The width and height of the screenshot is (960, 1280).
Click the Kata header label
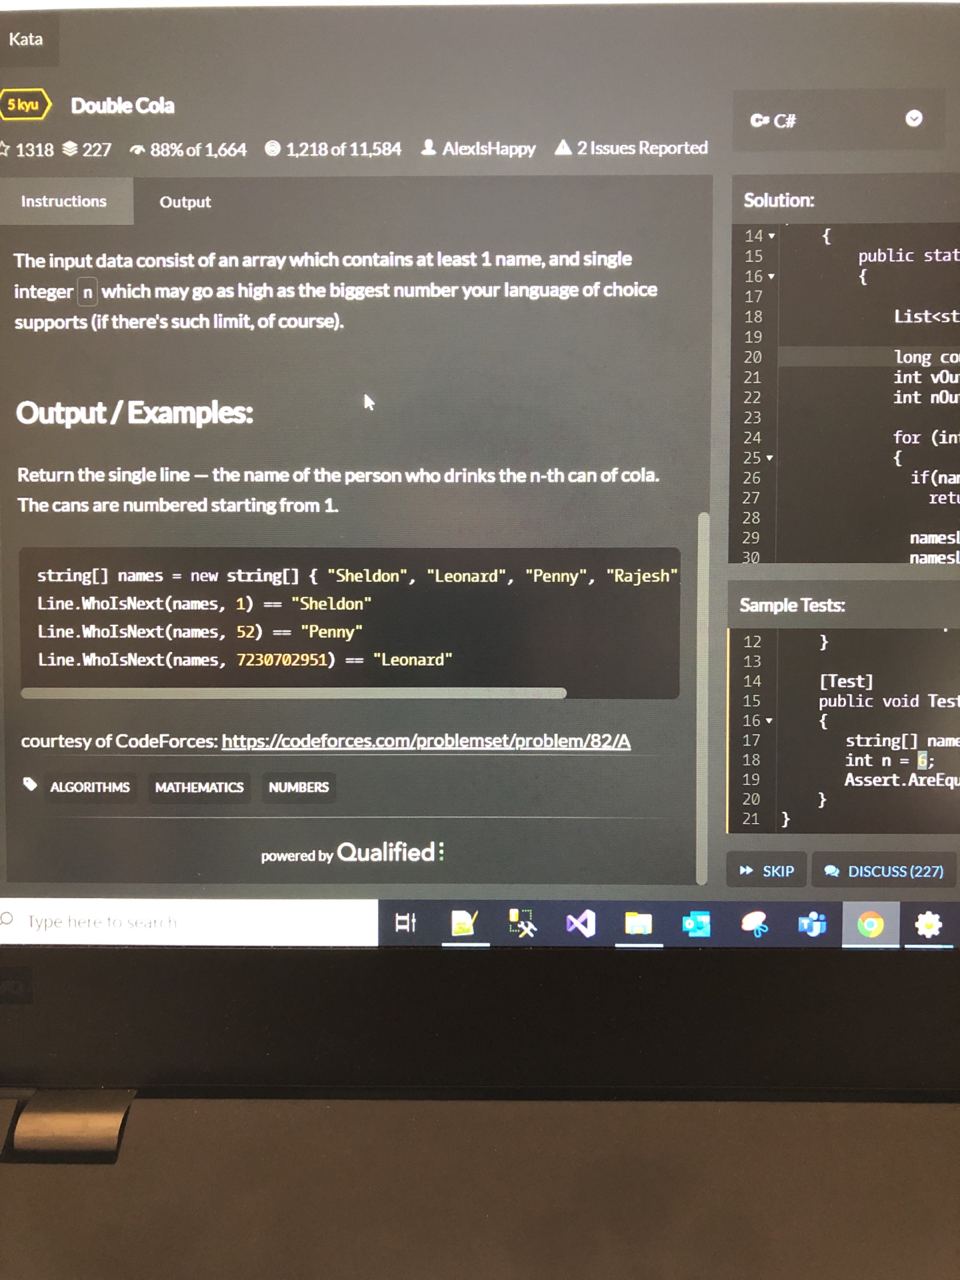point(26,39)
